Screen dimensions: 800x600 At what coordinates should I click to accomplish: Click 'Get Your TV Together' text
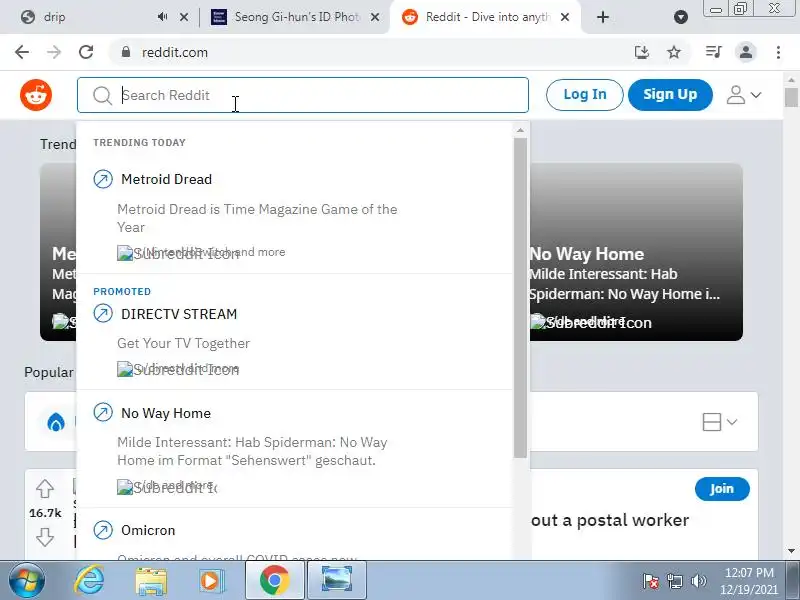click(184, 343)
